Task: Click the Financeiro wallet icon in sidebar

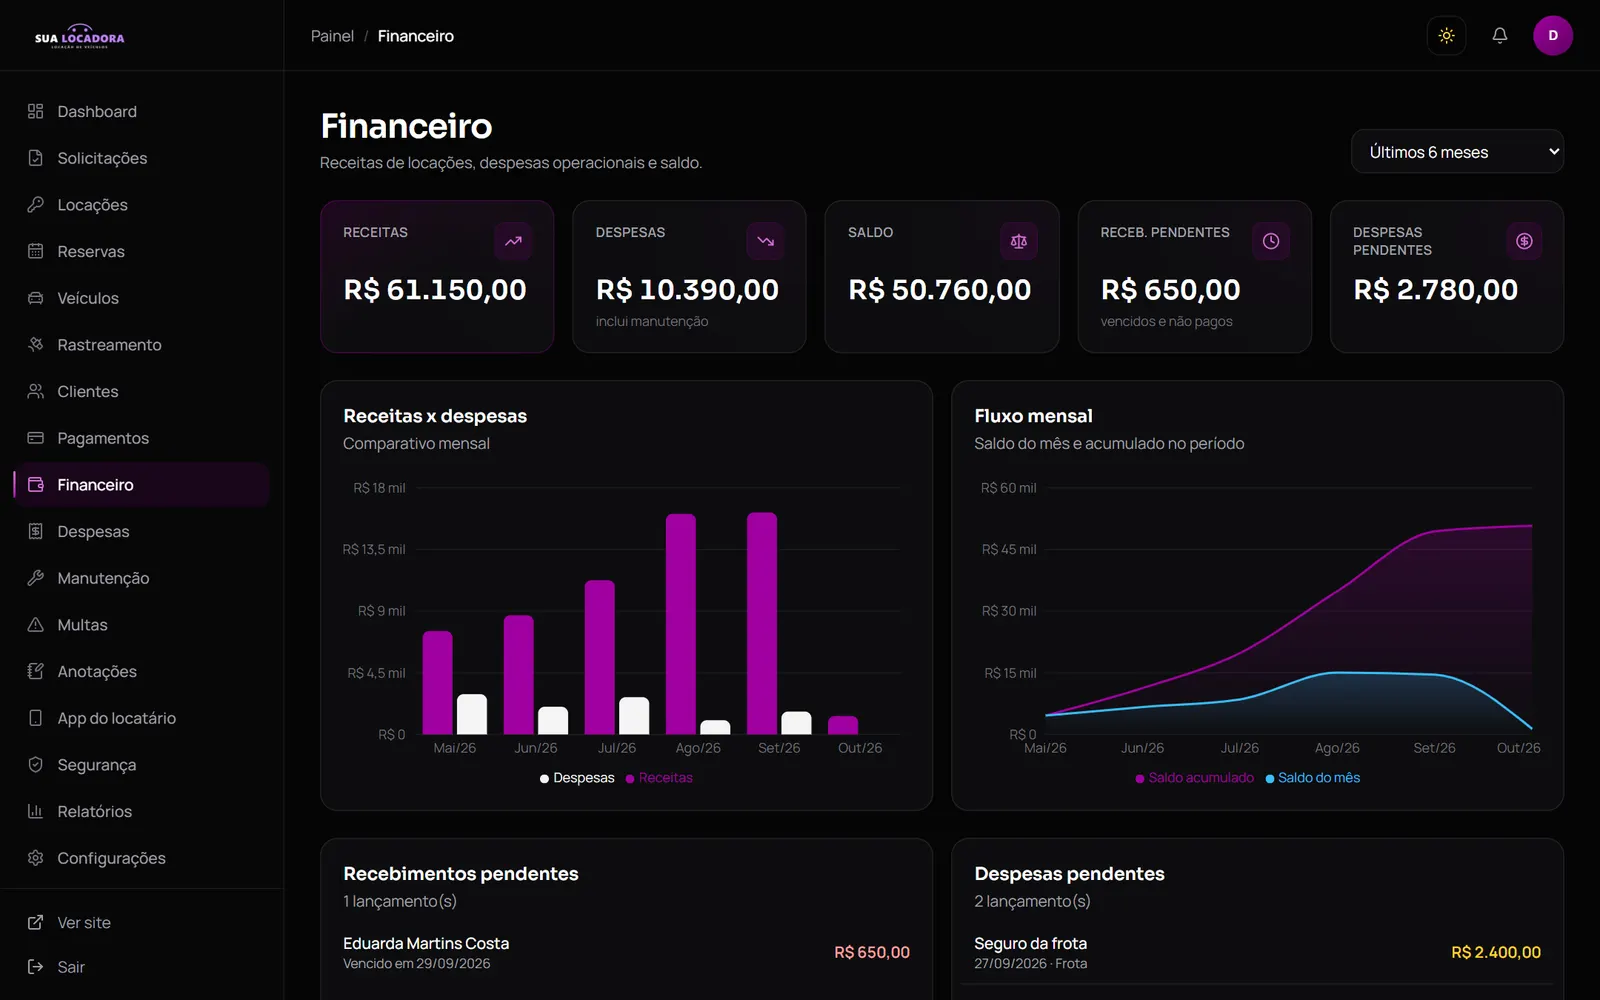Action: [36, 485]
